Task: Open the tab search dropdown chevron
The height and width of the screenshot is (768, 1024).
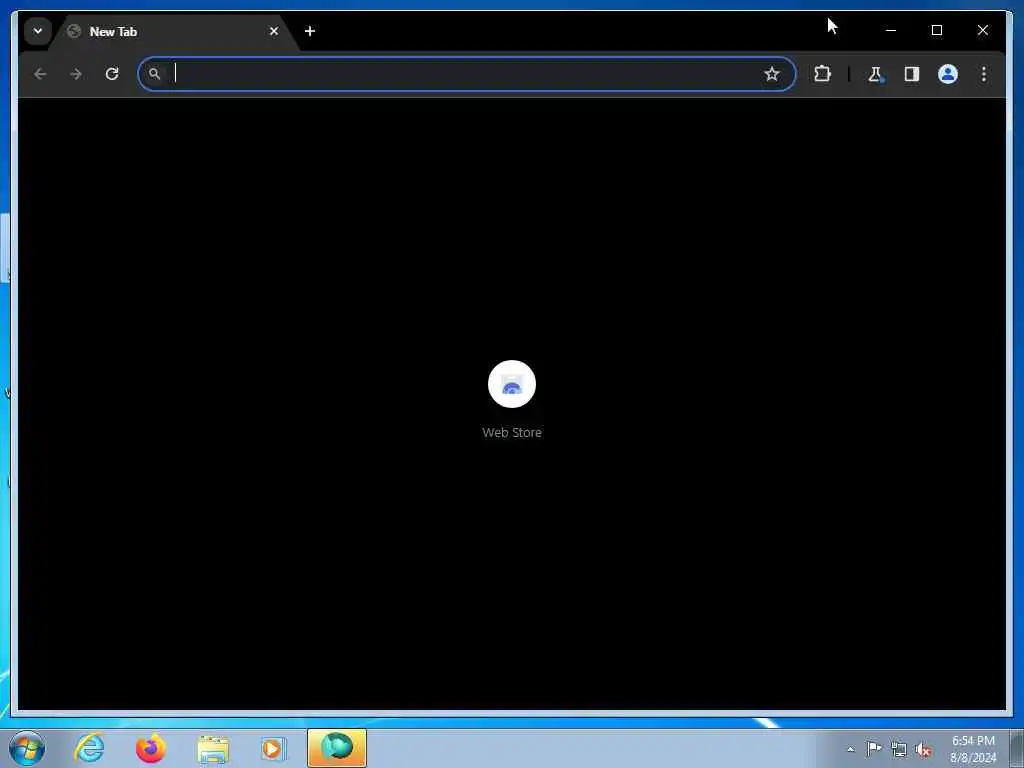Action: pos(37,31)
